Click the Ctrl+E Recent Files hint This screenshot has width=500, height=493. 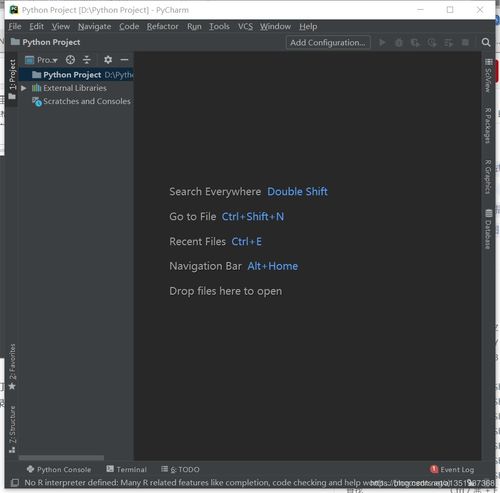(247, 241)
